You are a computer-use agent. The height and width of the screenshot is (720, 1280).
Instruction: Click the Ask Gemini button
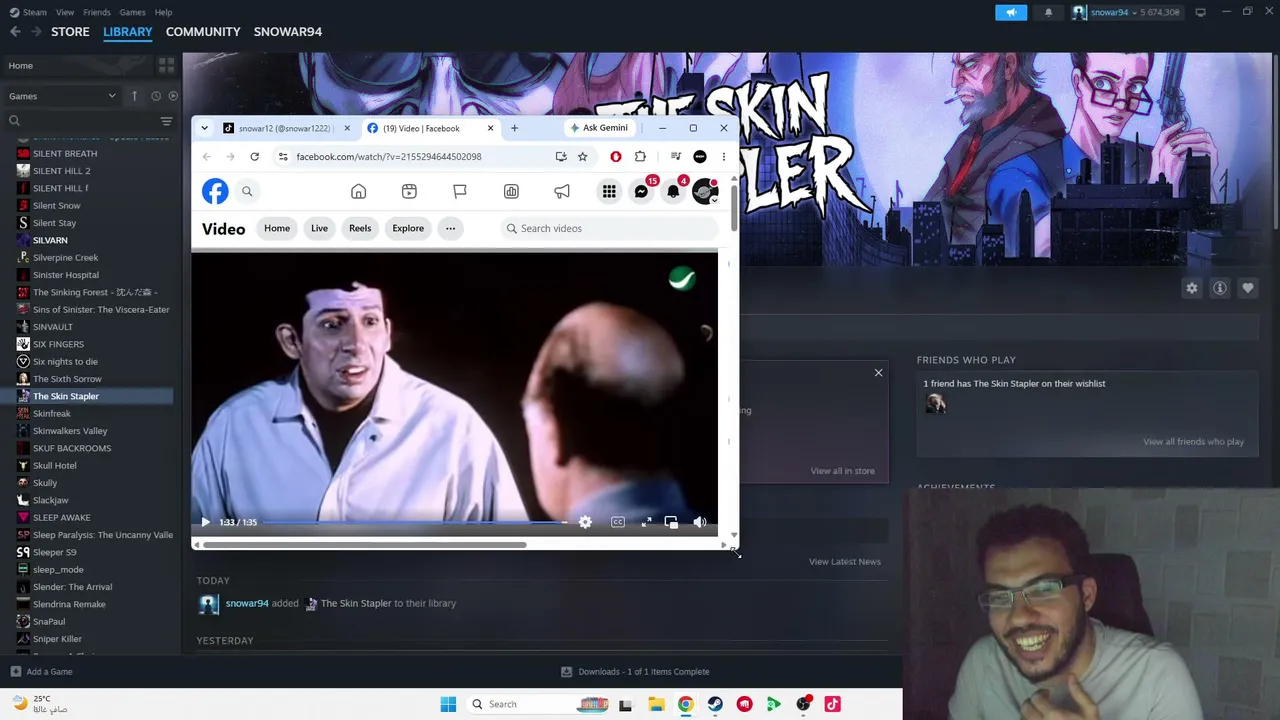pyautogui.click(x=599, y=128)
